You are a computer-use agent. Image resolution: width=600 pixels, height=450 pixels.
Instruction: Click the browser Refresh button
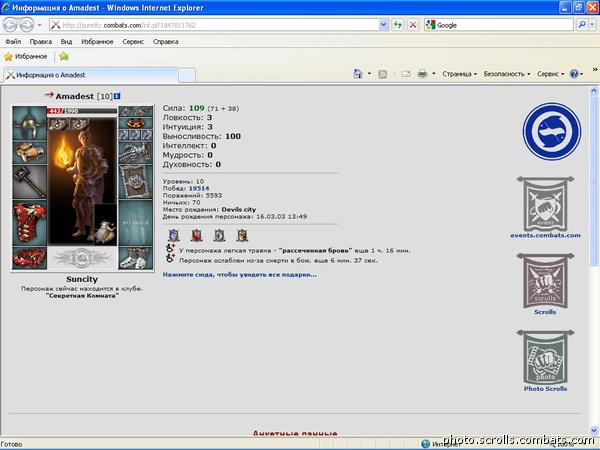398,25
